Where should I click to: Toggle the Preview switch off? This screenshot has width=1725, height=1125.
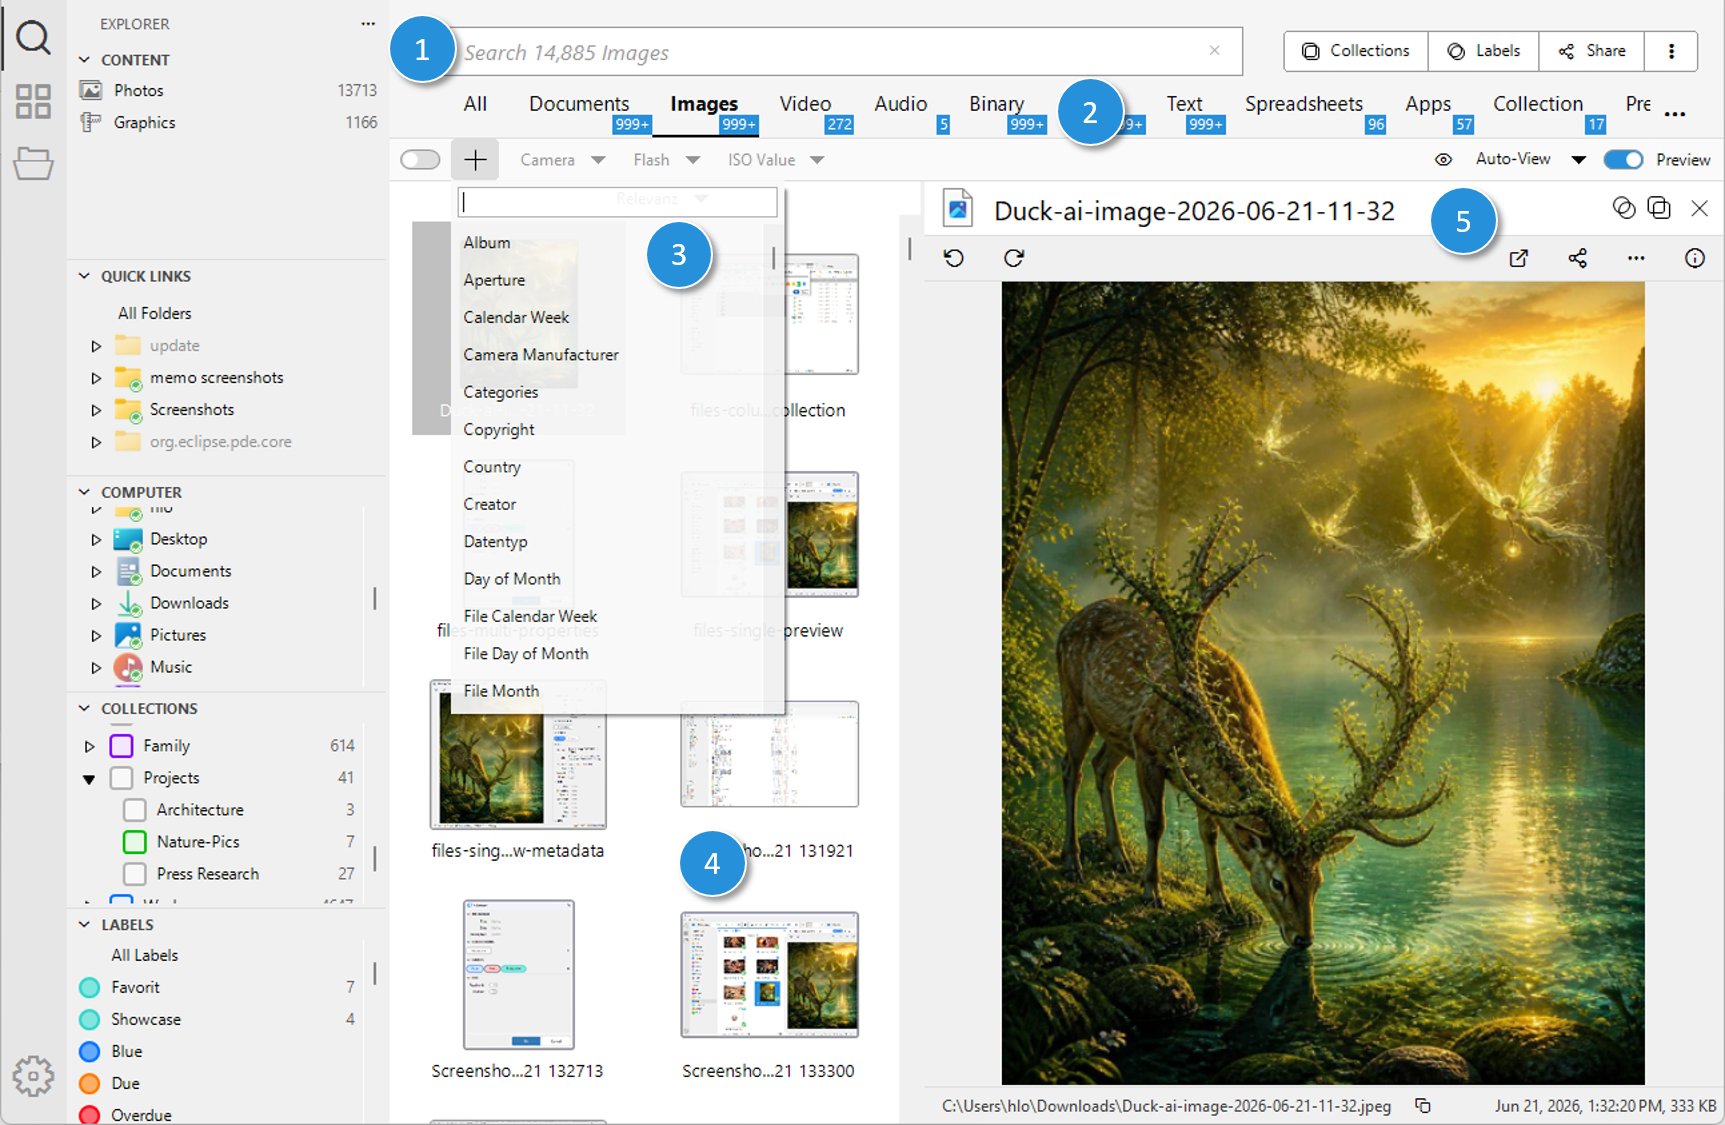coord(1623,160)
